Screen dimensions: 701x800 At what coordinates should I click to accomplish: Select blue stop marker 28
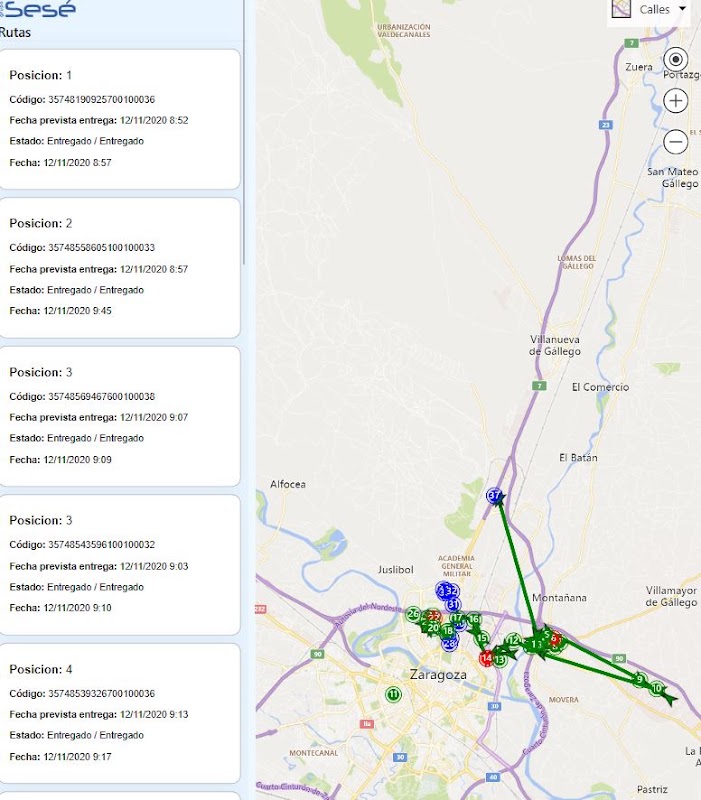449,643
